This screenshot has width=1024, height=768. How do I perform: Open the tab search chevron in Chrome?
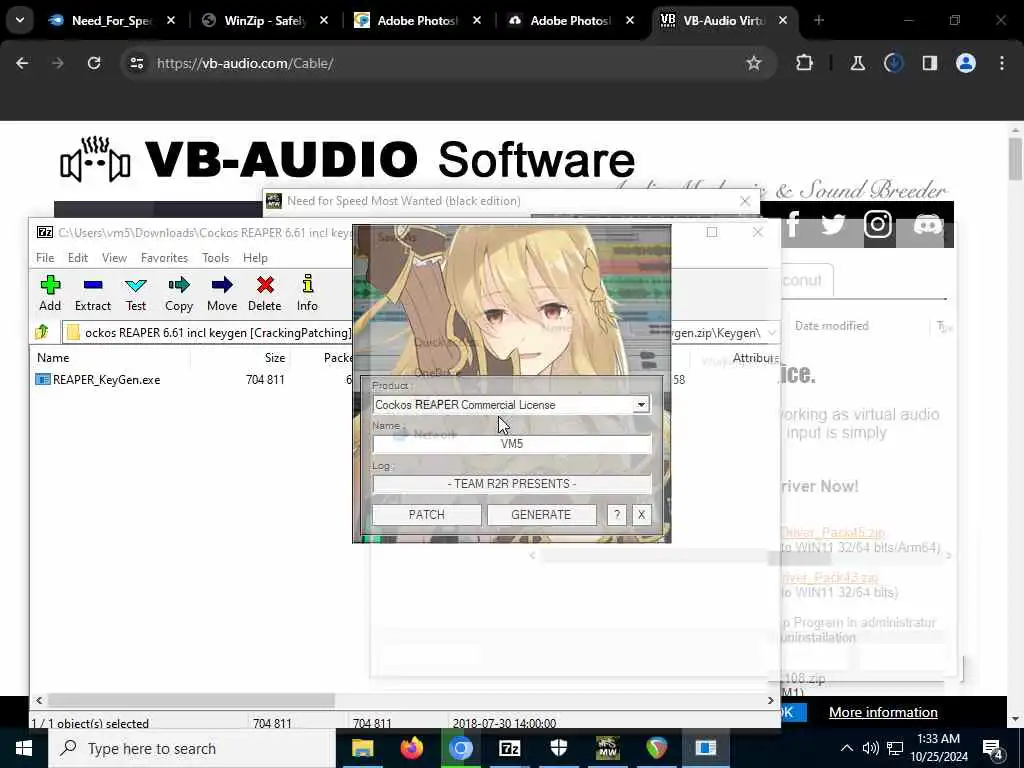click(20, 20)
